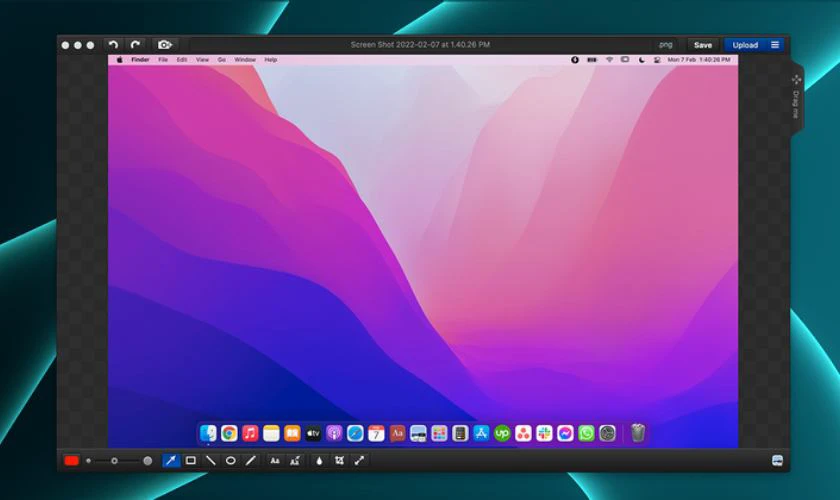The width and height of the screenshot is (840, 500).
Task: Click the moon Do Not Disturb icon
Action: pos(641,60)
